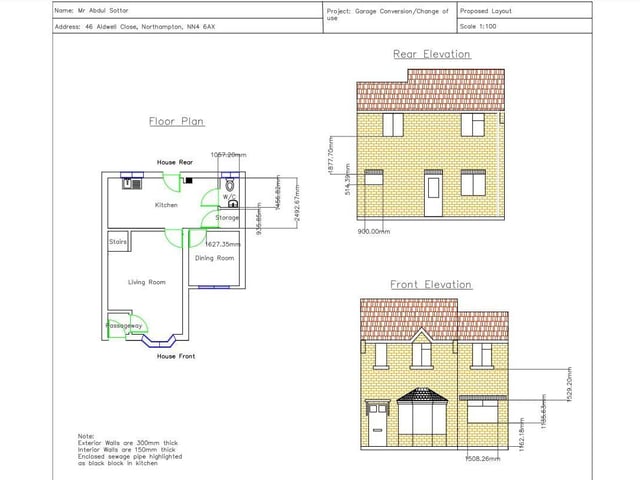Select the 'Kitchen' room label
640x480 pixels.
[166, 205]
